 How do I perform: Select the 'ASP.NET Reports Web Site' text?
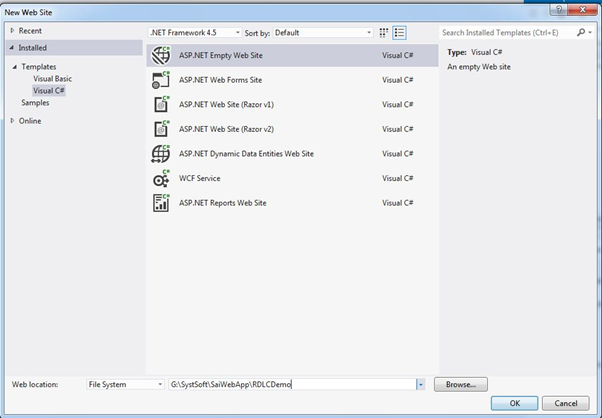(223, 203)
